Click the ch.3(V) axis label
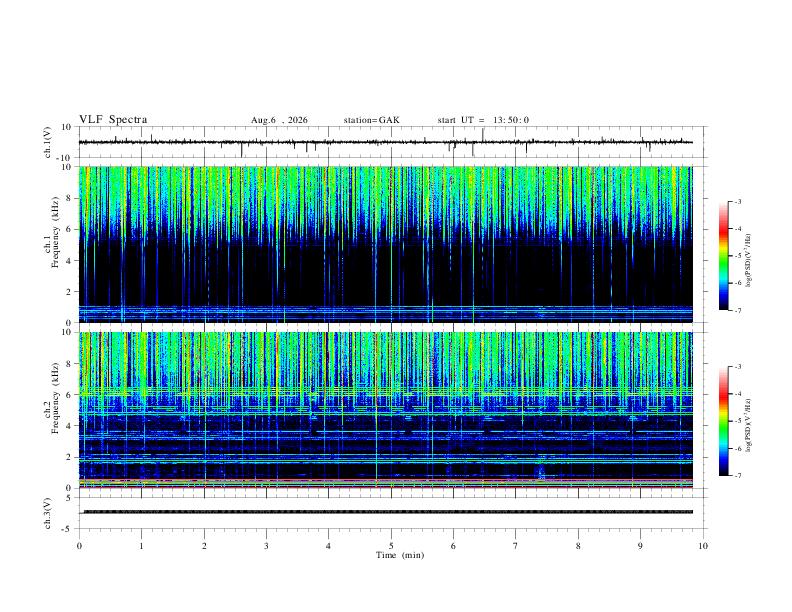The image size is (792, 612). tap(47, 514)
